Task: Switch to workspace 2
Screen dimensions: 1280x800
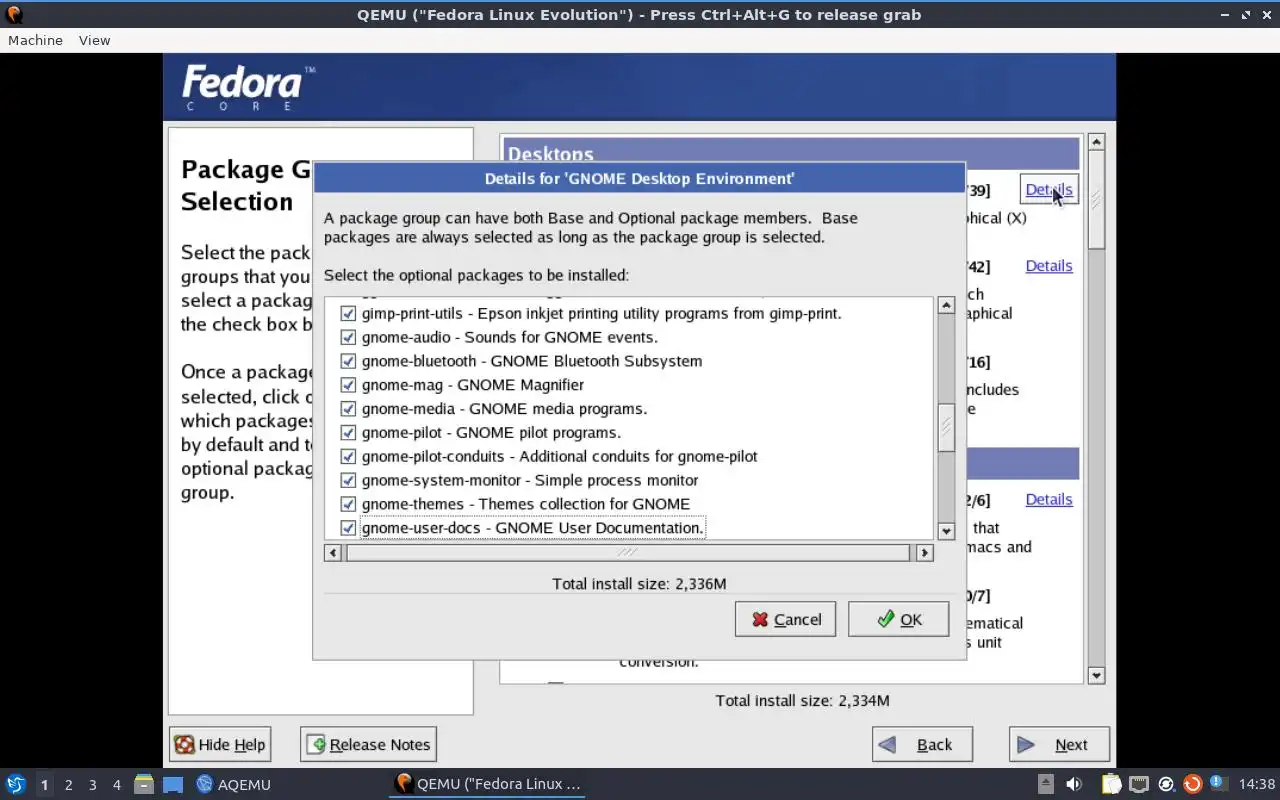Action: (x=68, y=784)
